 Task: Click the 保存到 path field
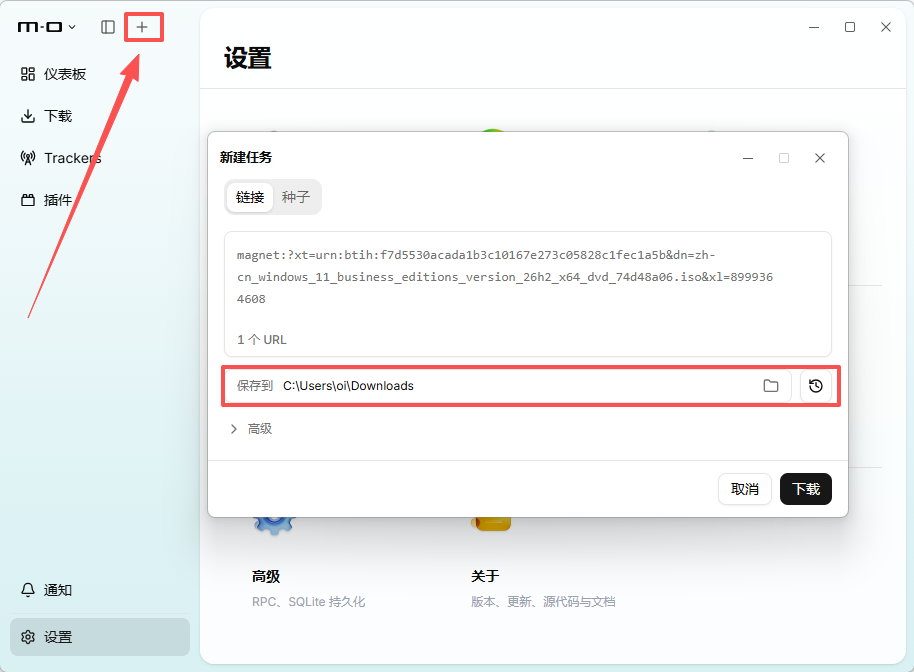pos(506,386)
